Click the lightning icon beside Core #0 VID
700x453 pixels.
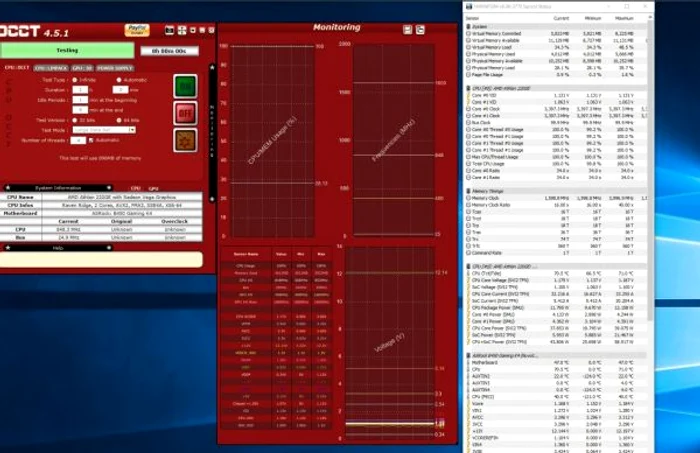click(x=468, y=95)
